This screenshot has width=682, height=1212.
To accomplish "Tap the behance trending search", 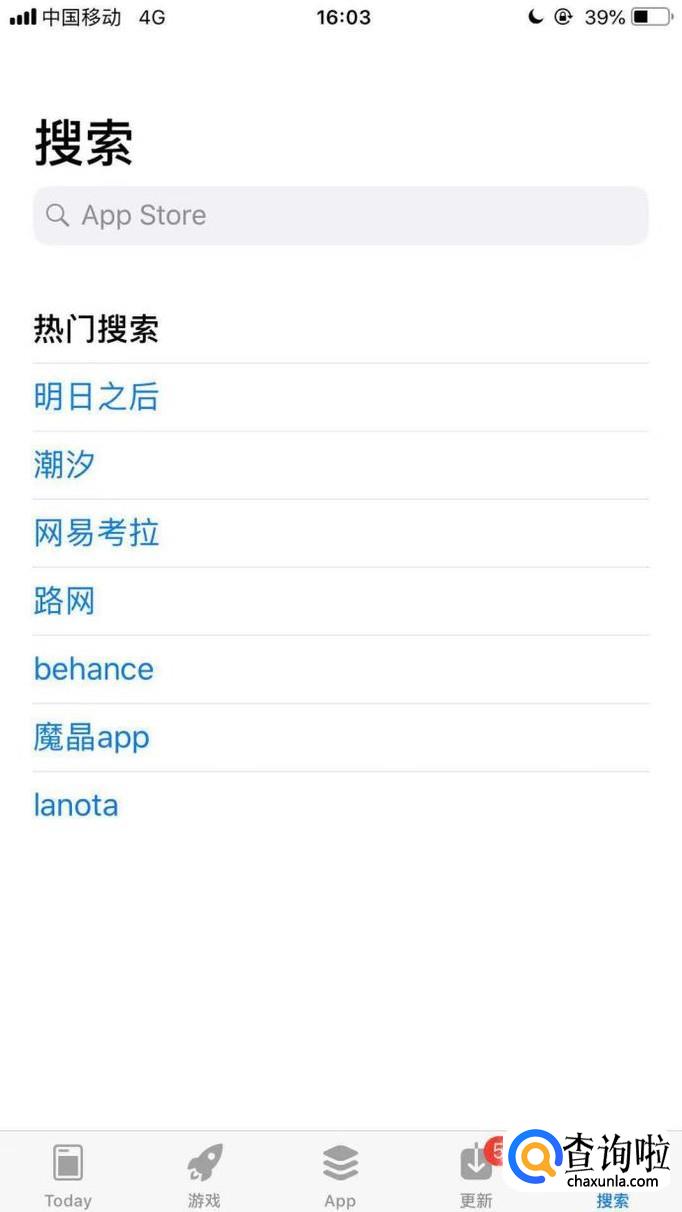I will point(94,669).
